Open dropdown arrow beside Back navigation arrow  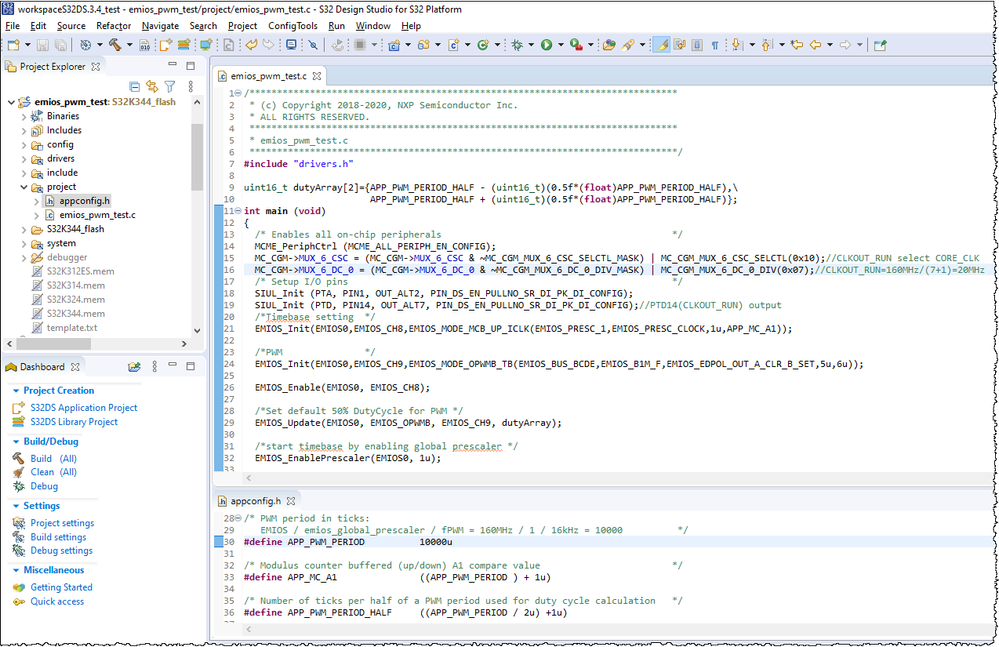click(x=830, y=45)
